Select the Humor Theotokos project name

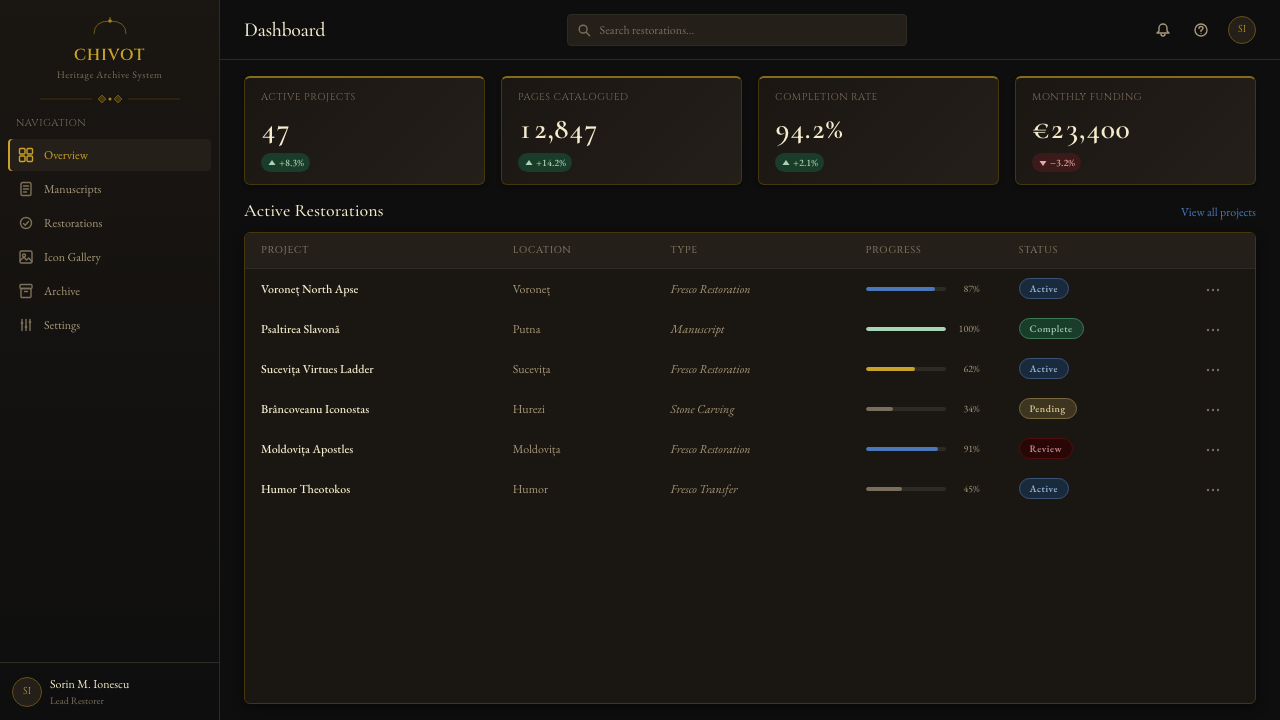pyautogui.click(x=306, y=489)
